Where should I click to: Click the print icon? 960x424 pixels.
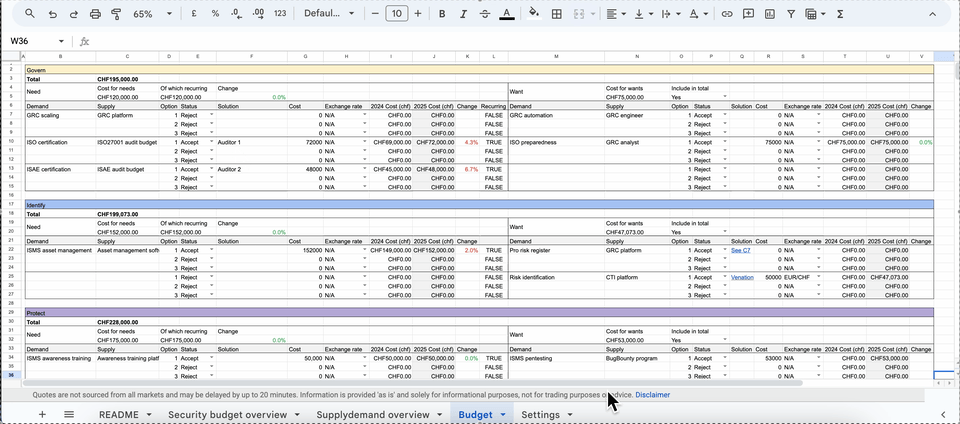(x=95, y=14)
